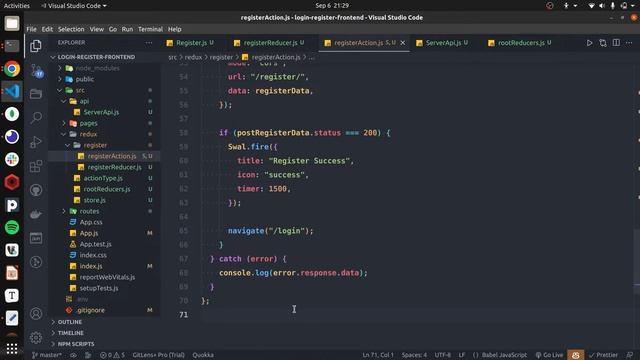Collapse the redux folder
Screen dimensions: 640x360
(x=88, y=134)
